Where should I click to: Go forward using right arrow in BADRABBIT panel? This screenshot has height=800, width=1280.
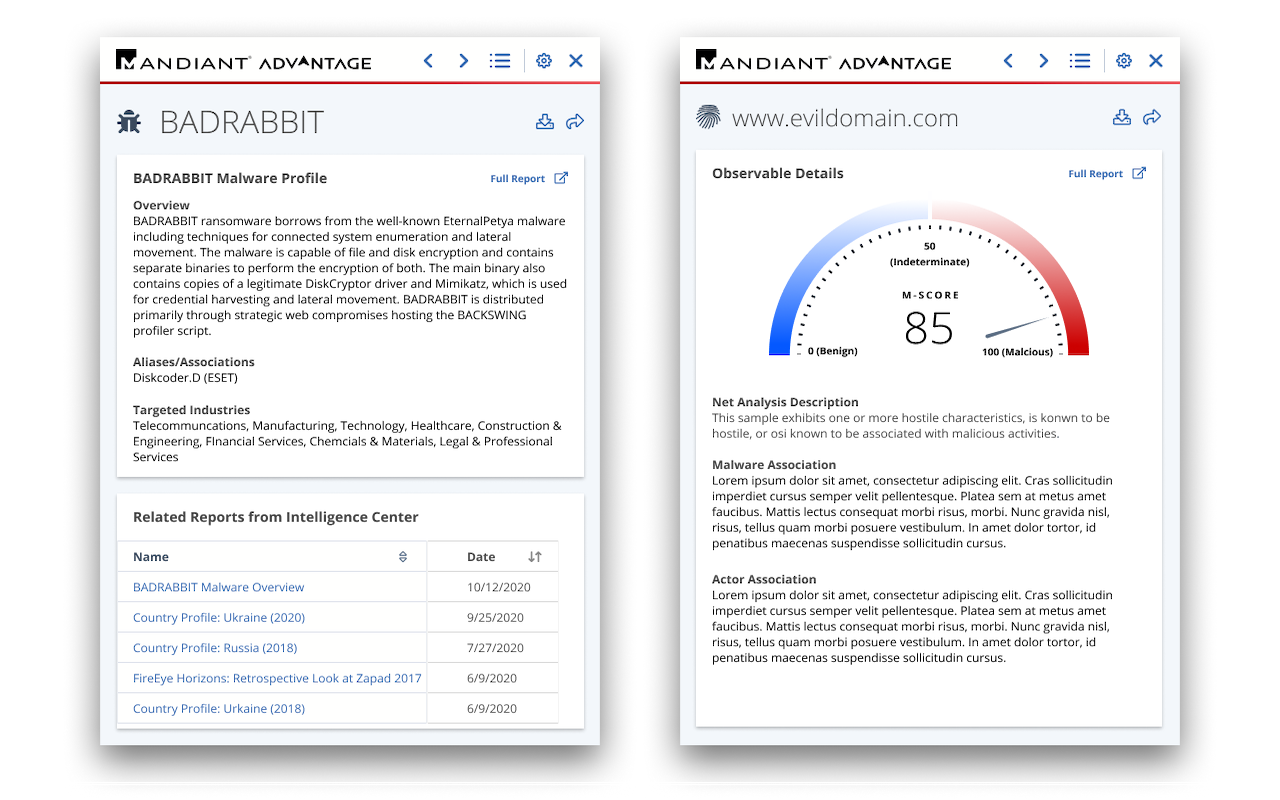[463, 61]
